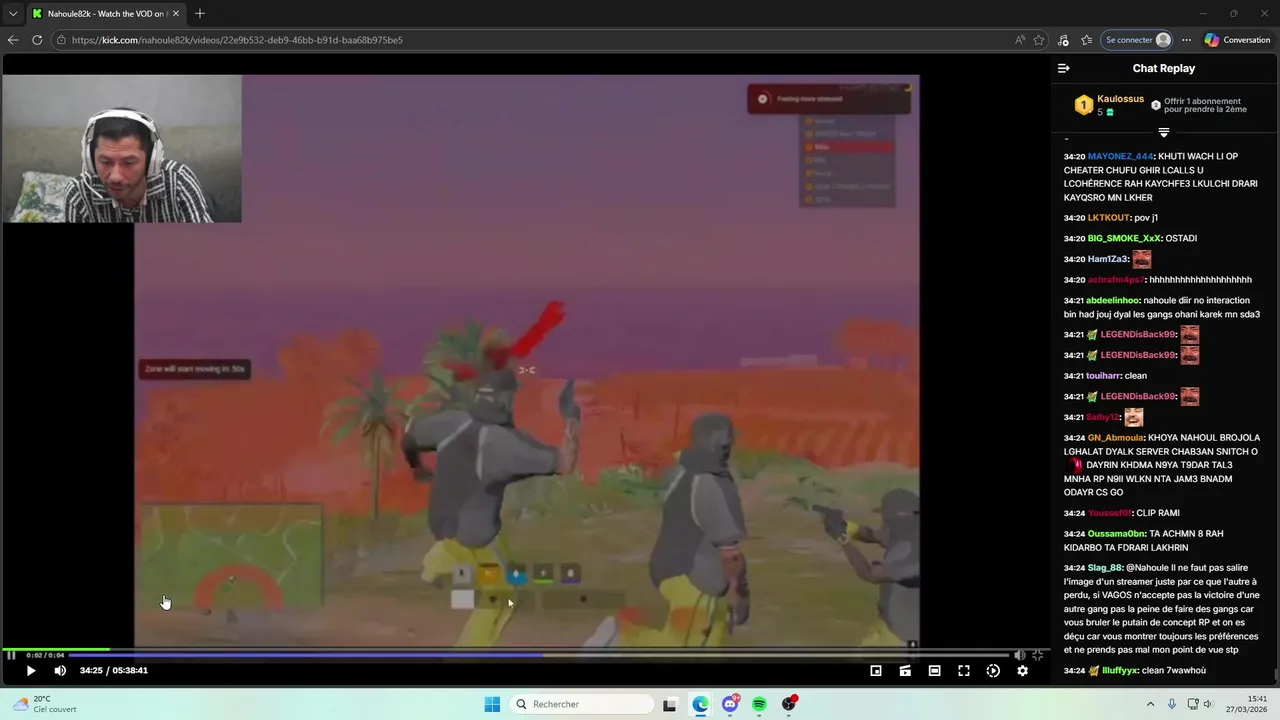This screenshot has height=720, width=1280.
Task: Enter fullscreen mode in the player
Action: 964,671
